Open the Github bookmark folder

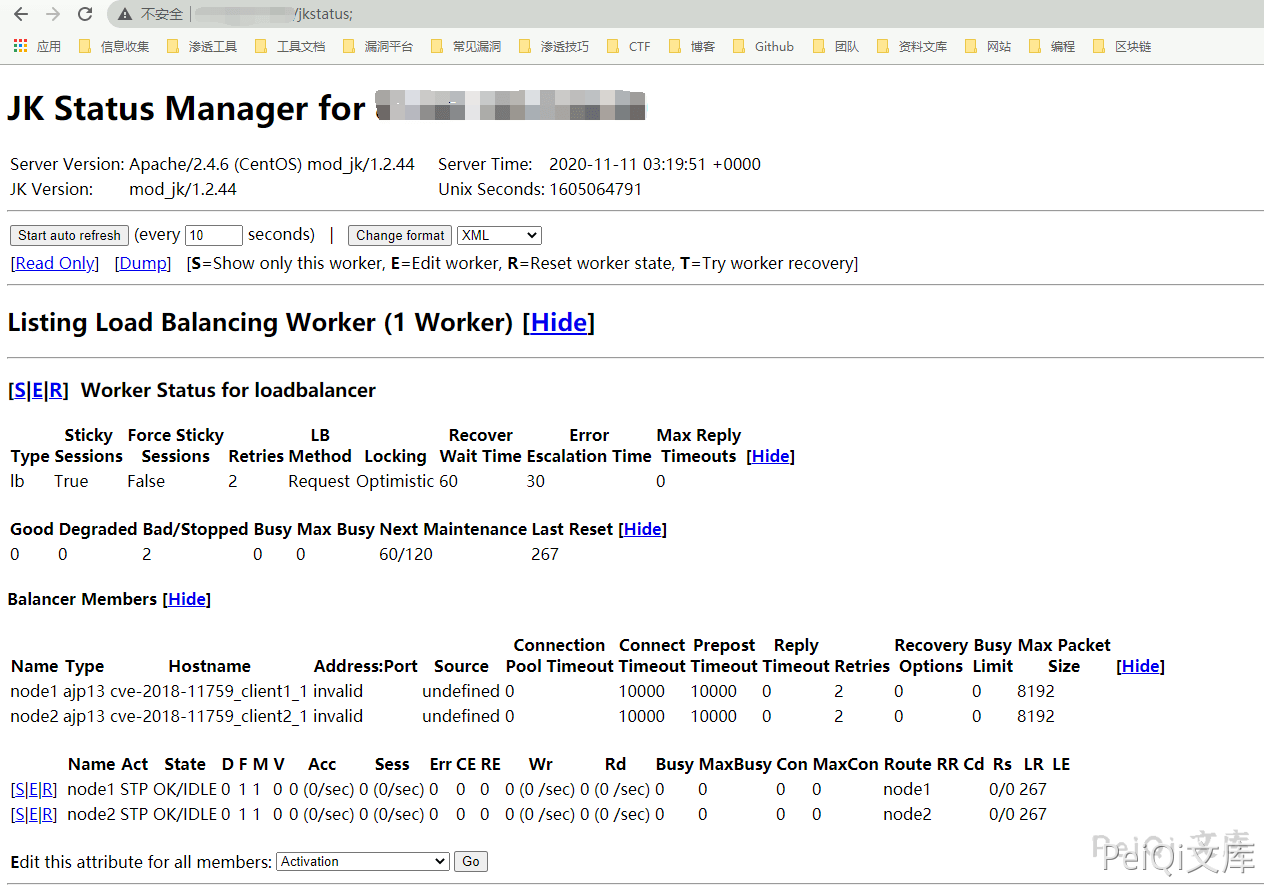coord(763,46)
